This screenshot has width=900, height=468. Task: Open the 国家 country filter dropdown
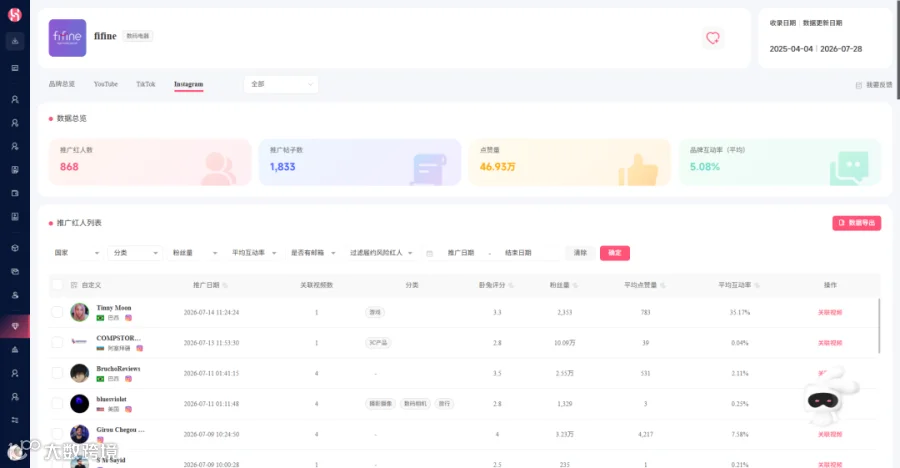click(x=76, y=253)
